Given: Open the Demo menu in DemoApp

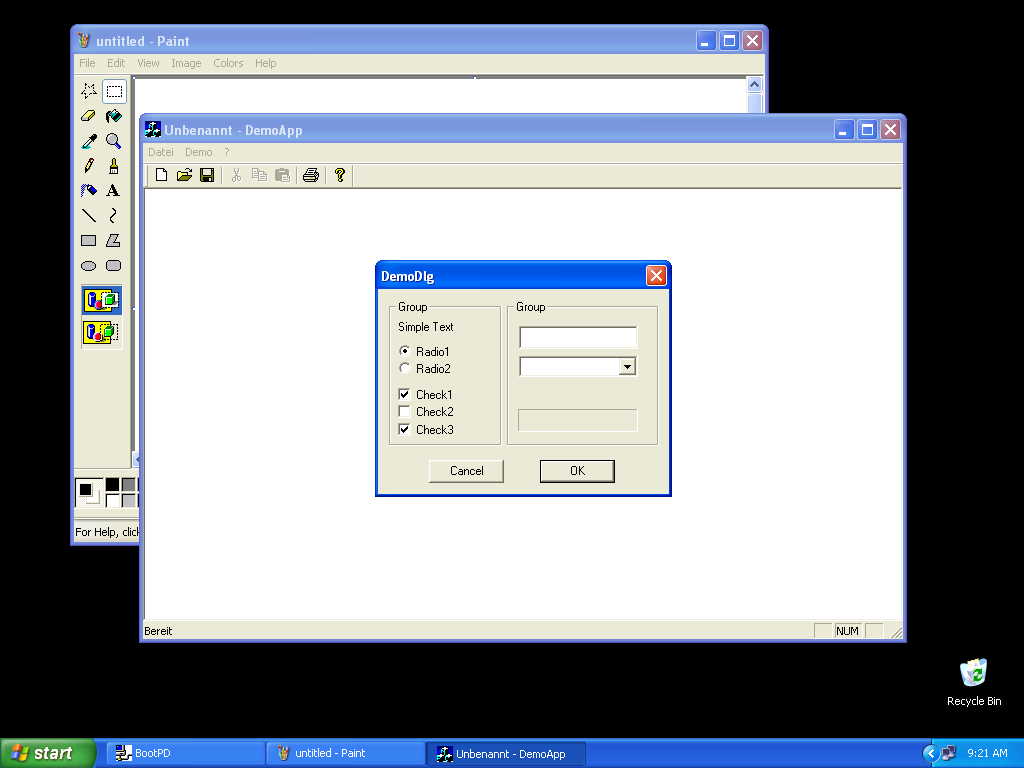Looking at the screenshot, I should (x=198, y=152).
